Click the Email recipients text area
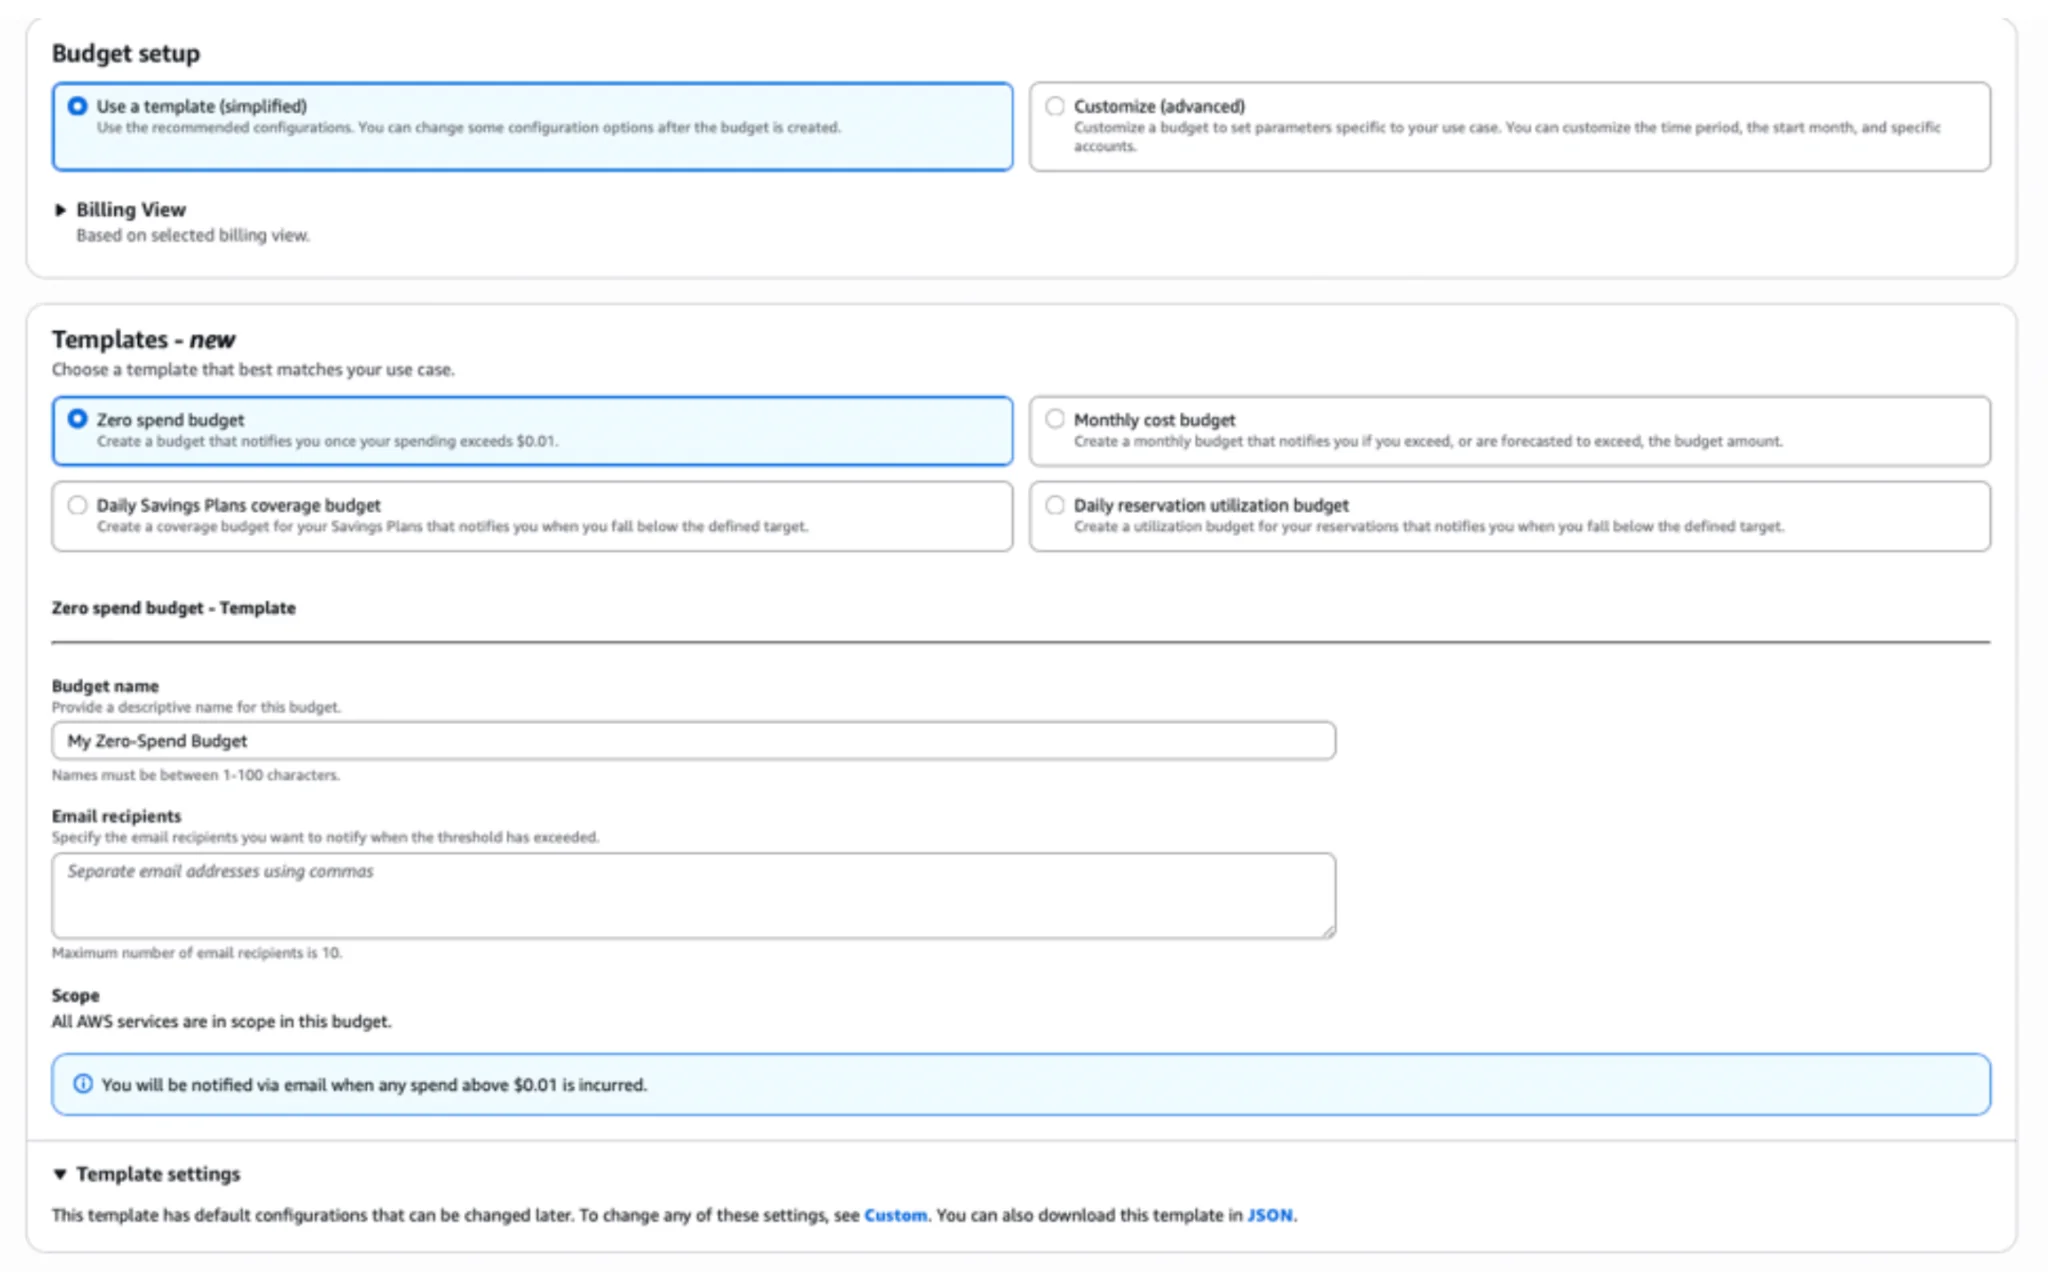This screenshot has width=2048, height=1272. [692, 895]
